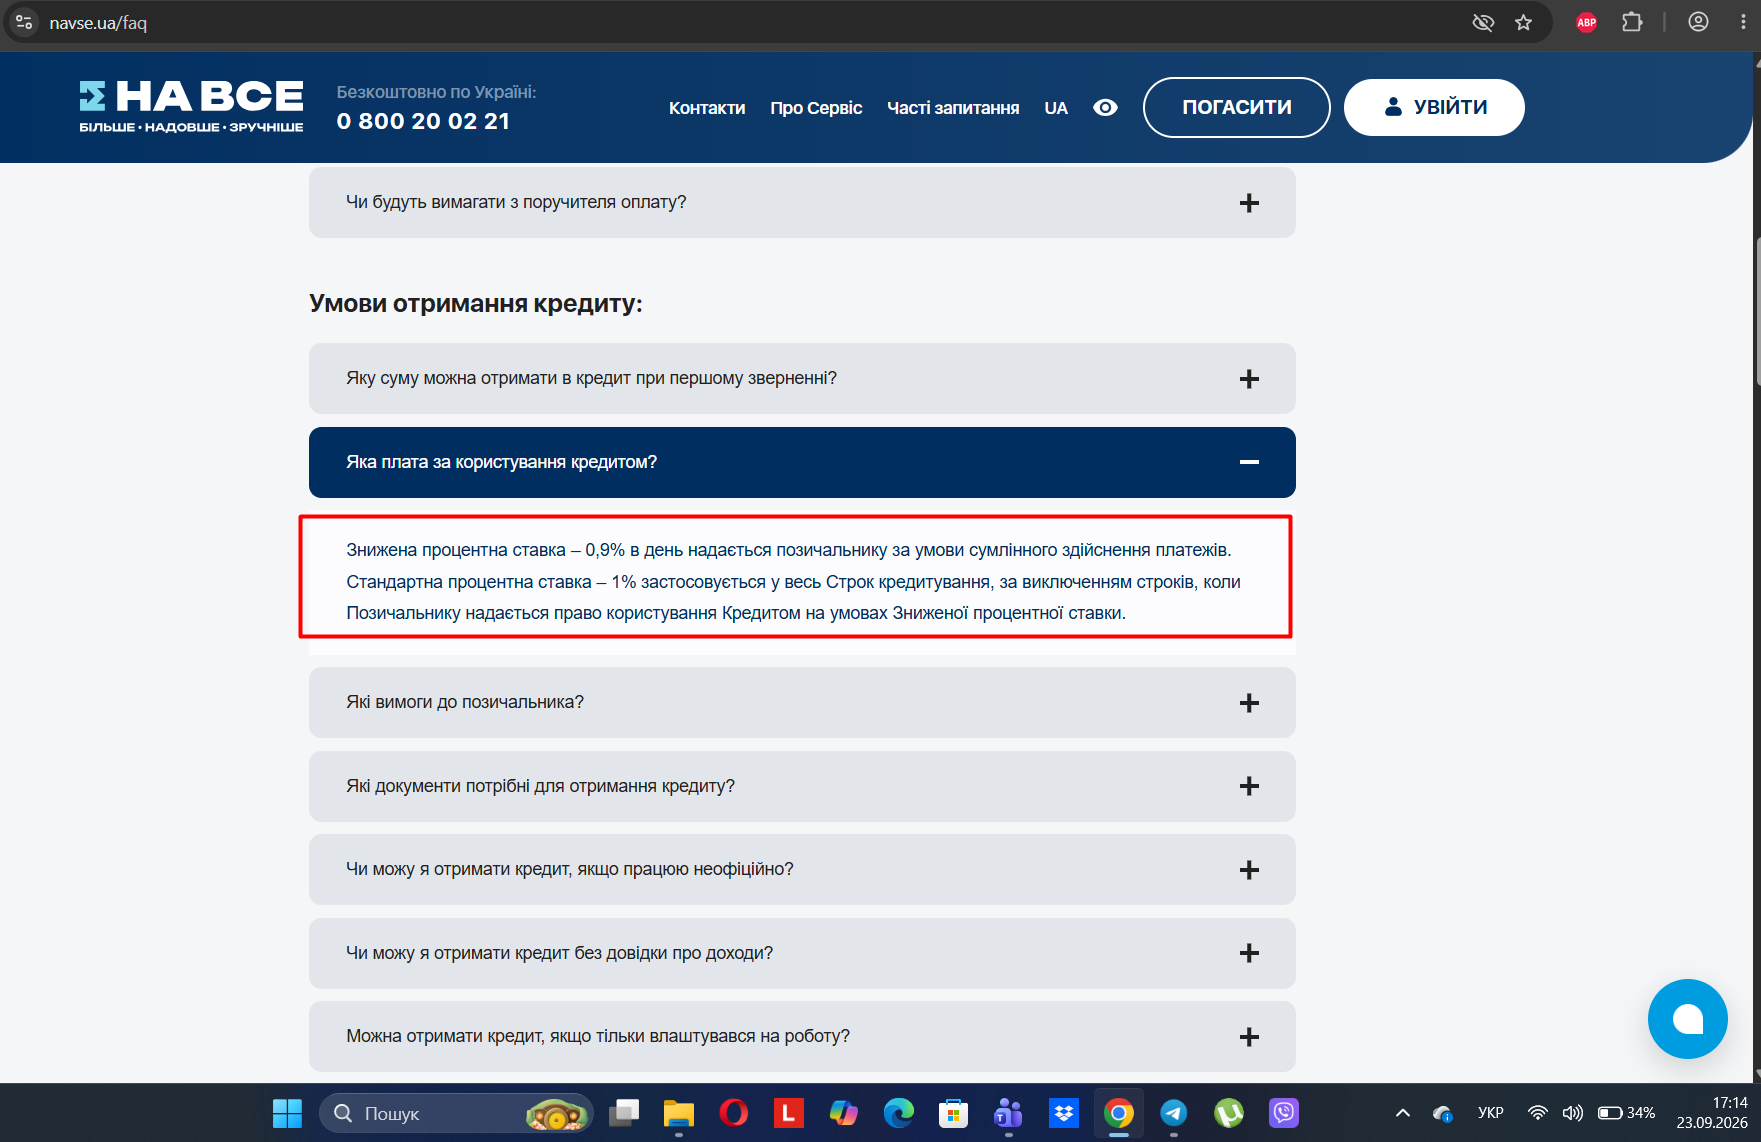The height and width of the screenshot is (1142, 1761).
Task: Open Telegram from the taskbar
Action: (x=1173, y=1113)
